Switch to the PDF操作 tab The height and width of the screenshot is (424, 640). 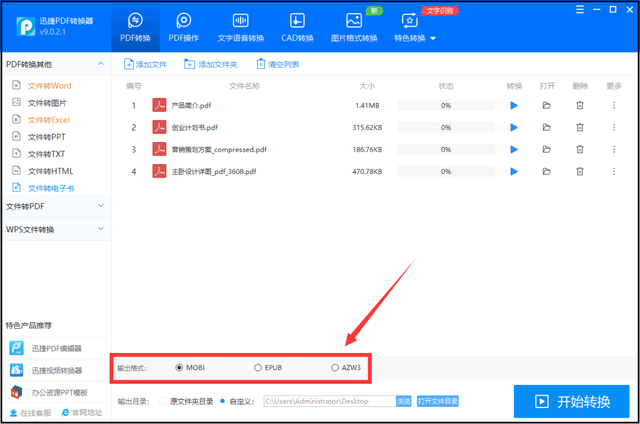pos(184,28)
